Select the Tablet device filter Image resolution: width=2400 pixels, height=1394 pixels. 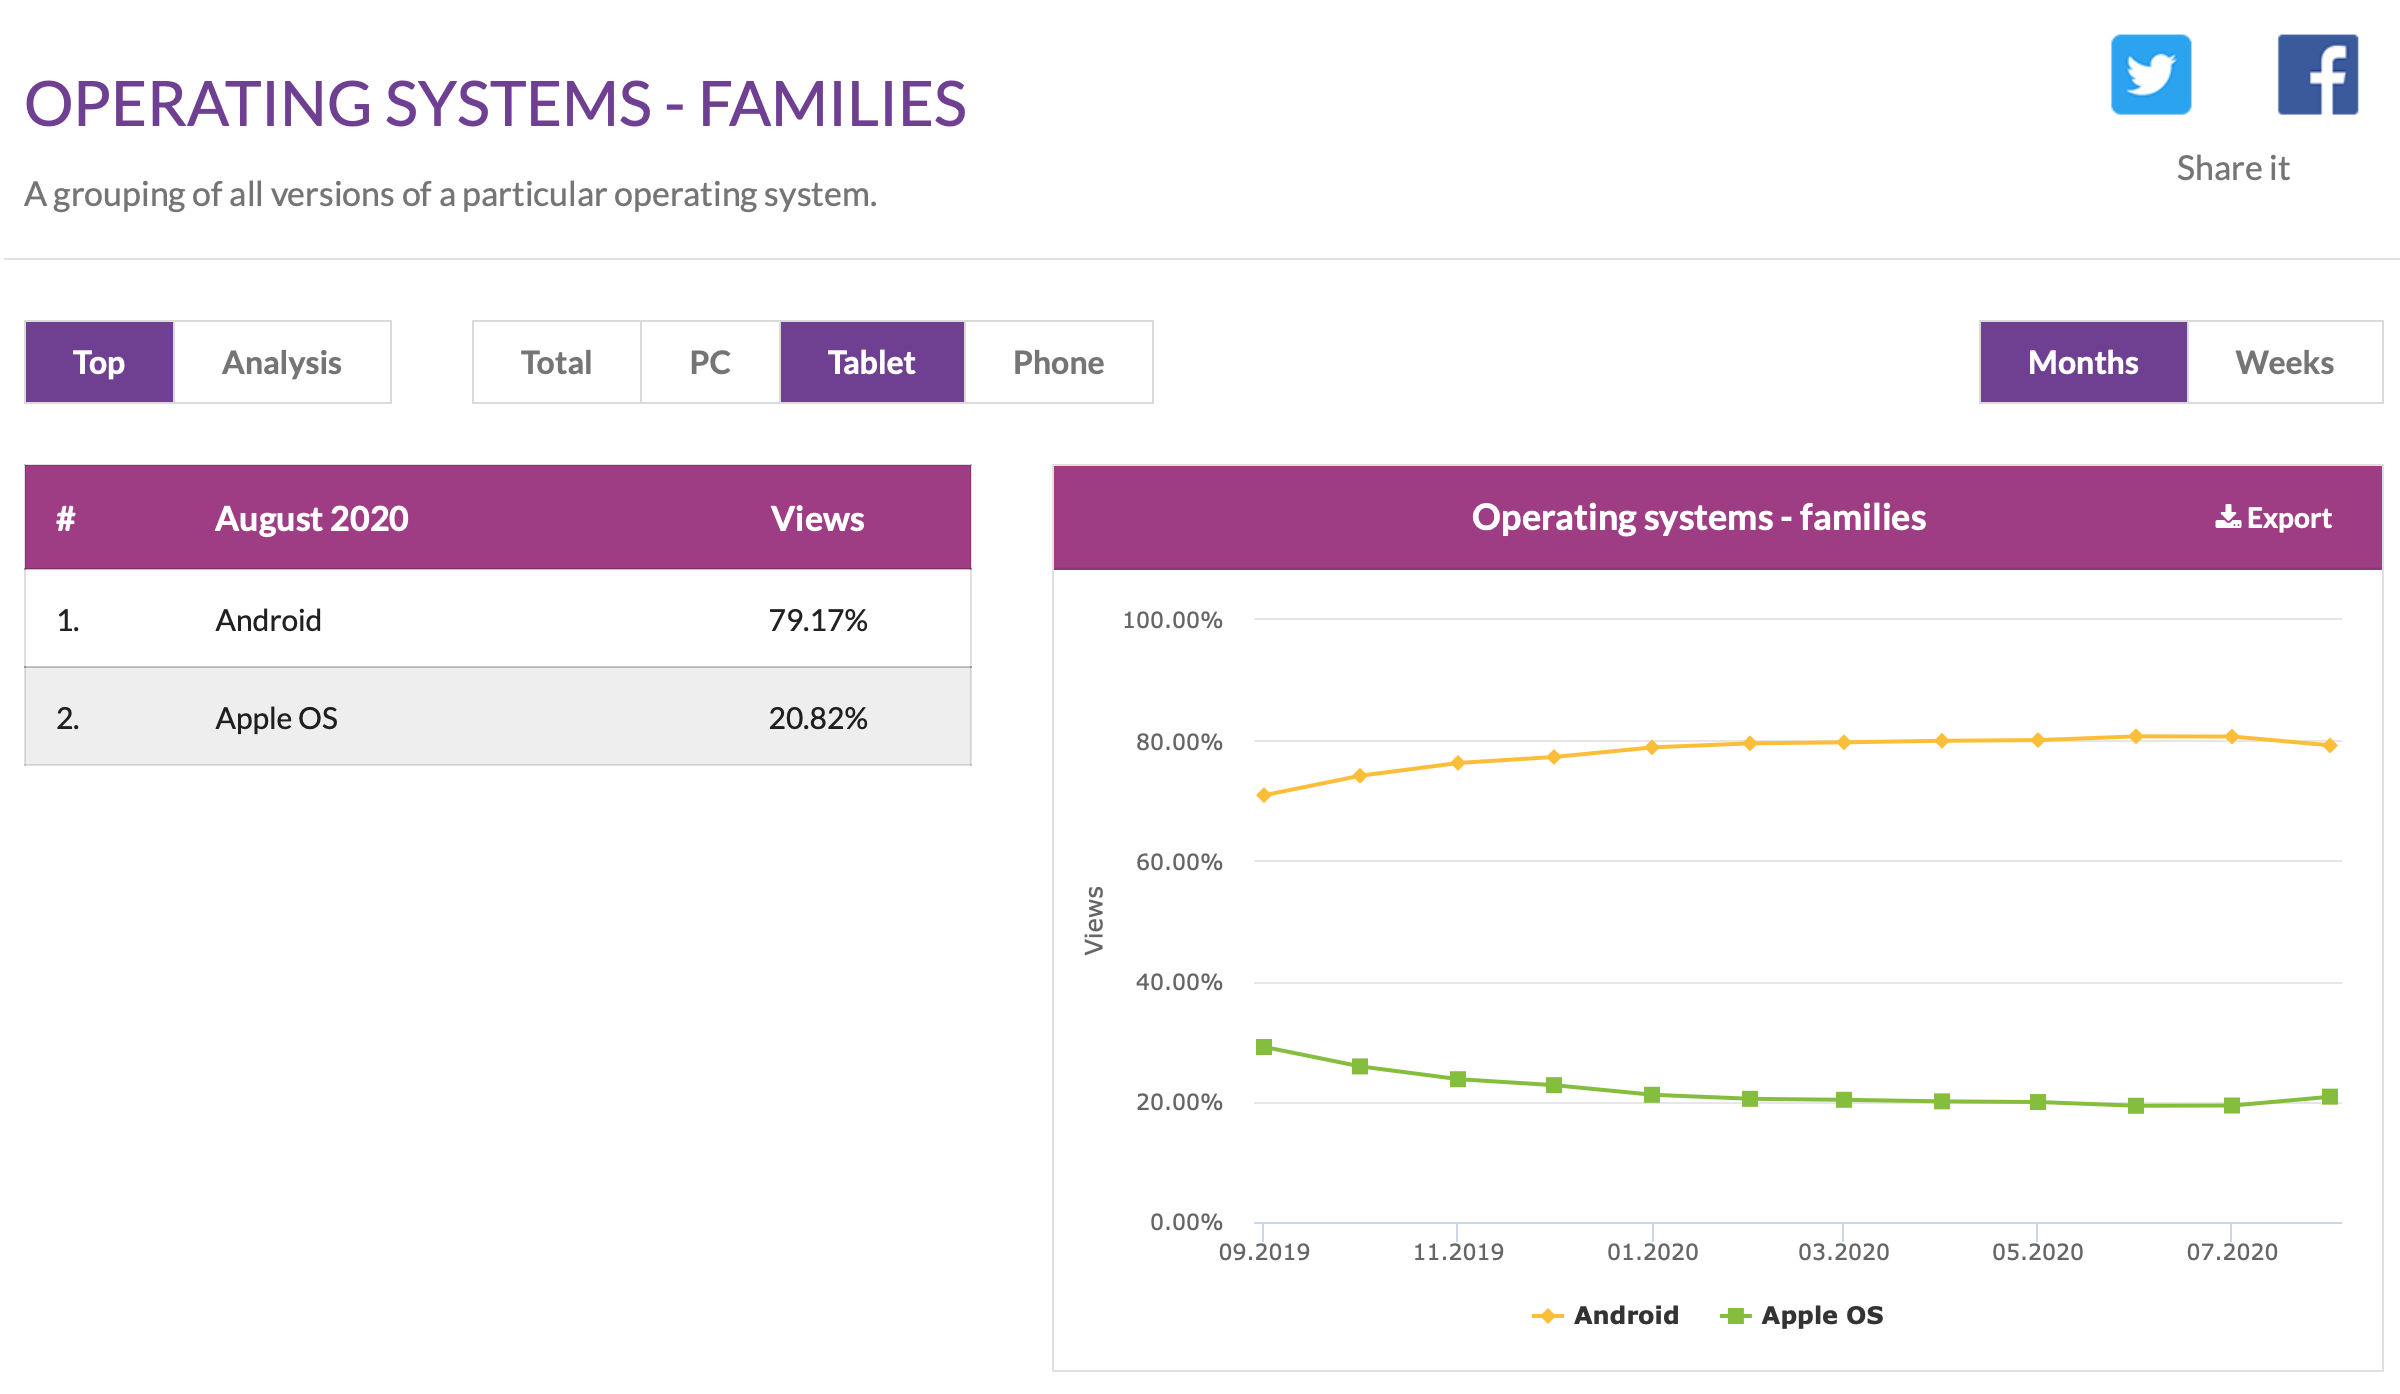(871, 362)
